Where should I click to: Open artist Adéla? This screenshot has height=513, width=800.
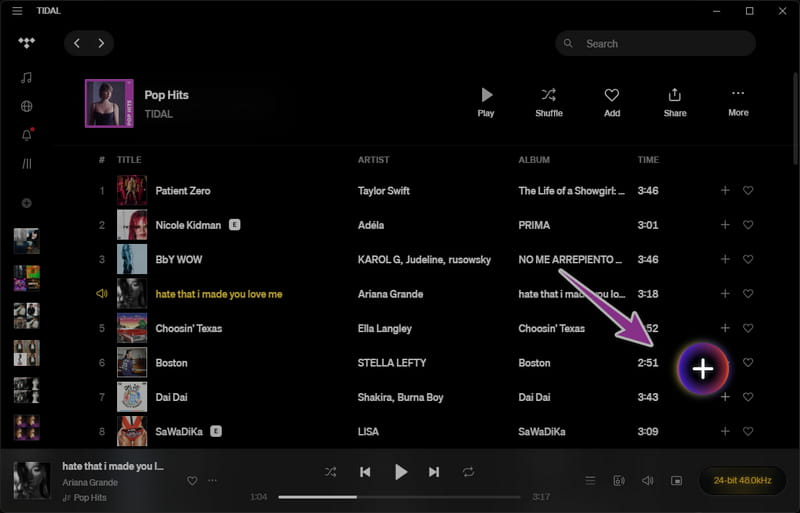pyautogui.click(x=371, y=225)
